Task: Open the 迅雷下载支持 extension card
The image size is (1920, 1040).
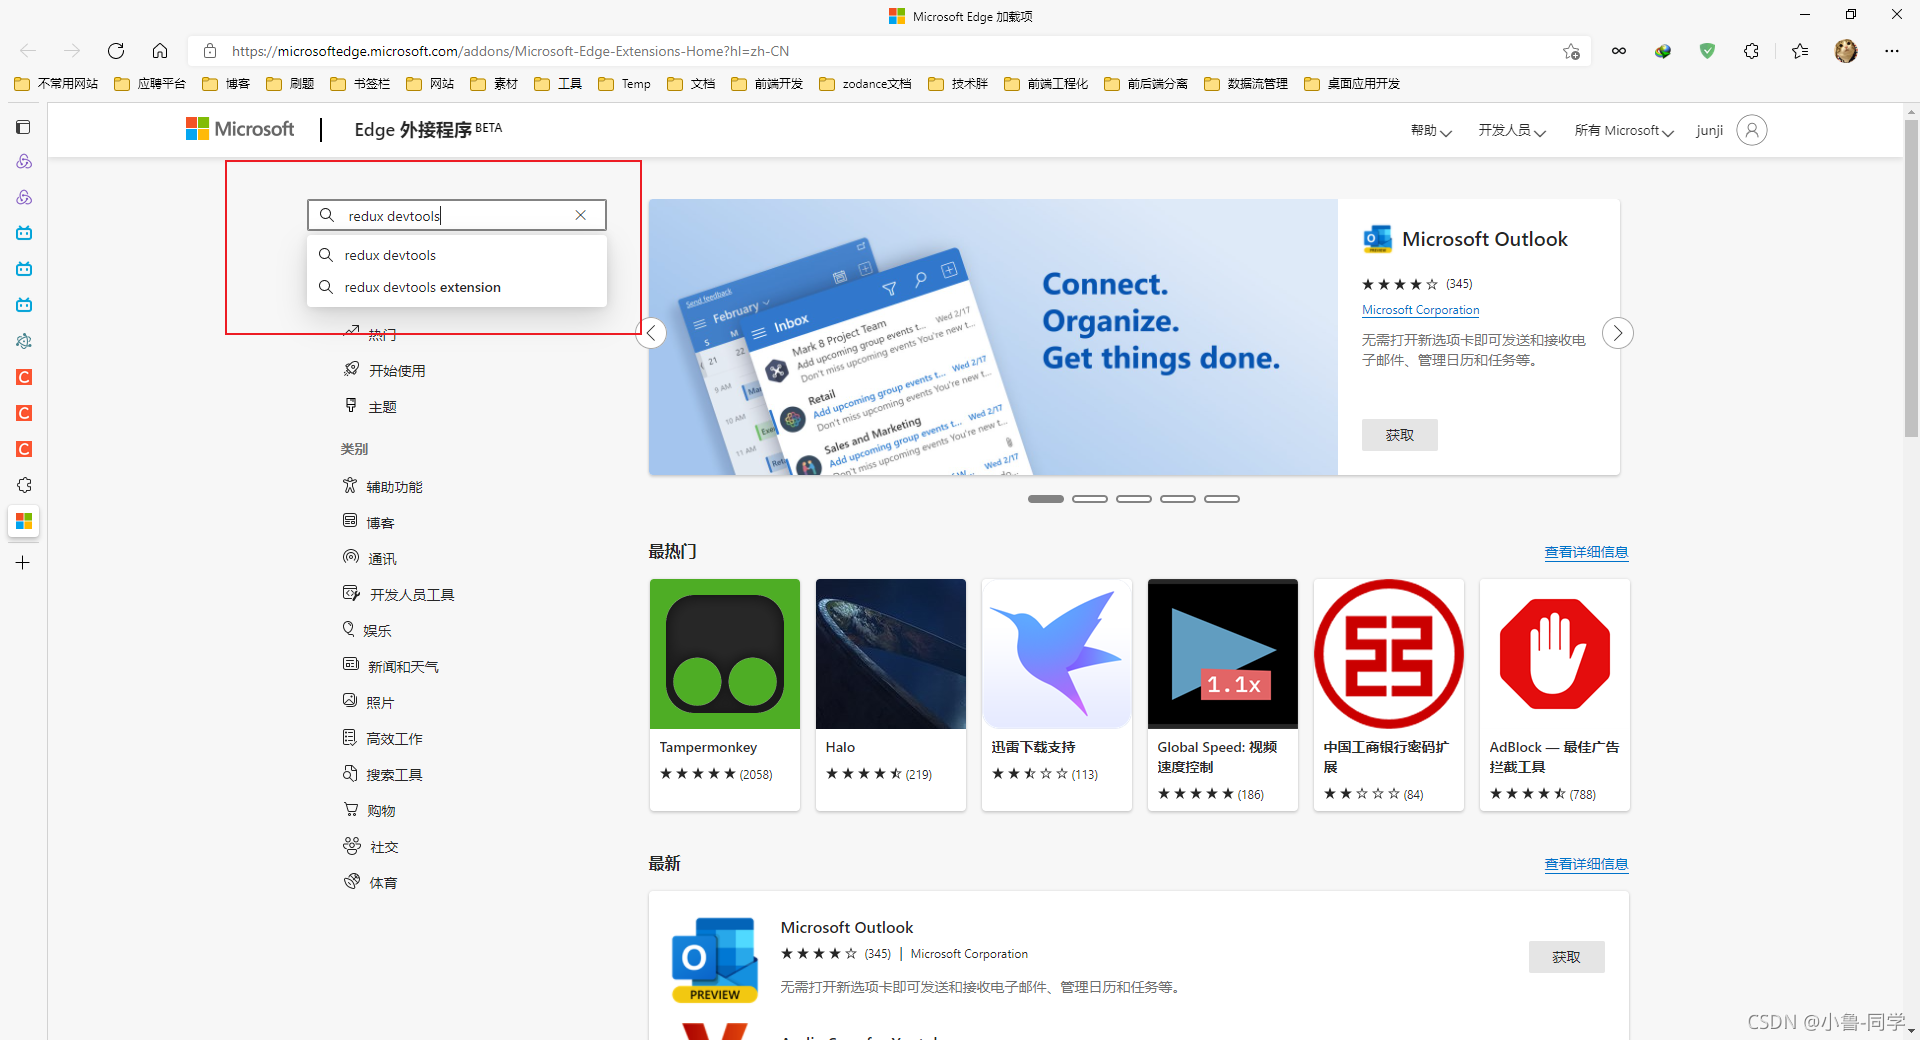Action: click(1057, 695)
